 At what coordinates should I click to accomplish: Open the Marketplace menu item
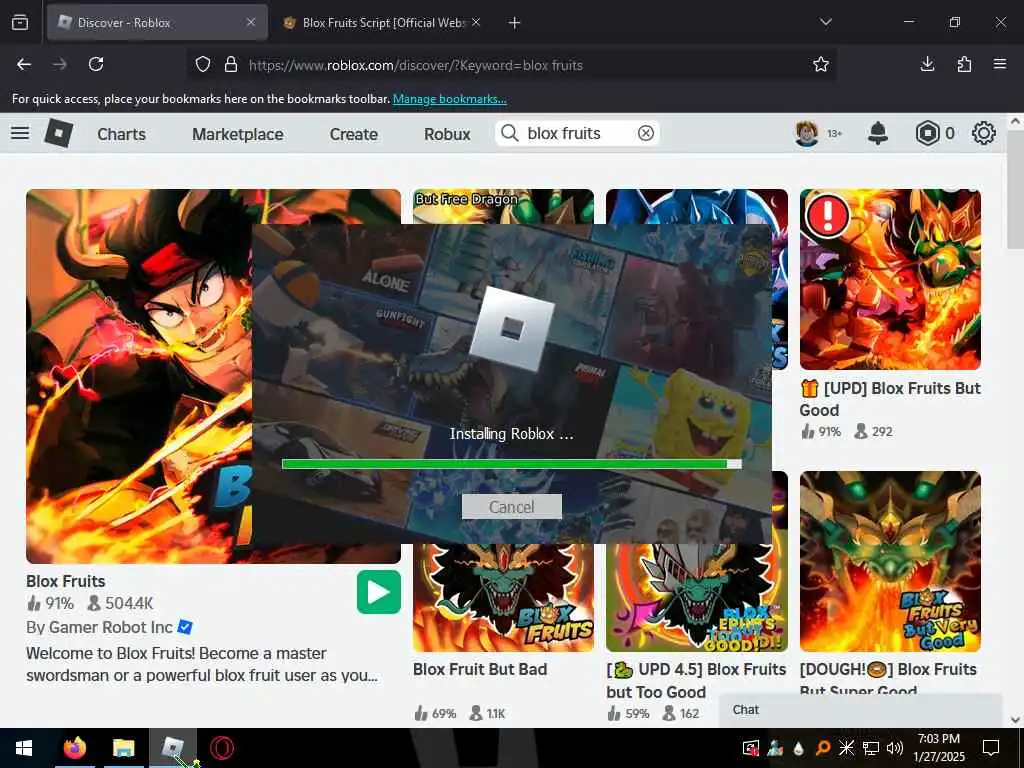pyautogui.click(x=238, y=134)
